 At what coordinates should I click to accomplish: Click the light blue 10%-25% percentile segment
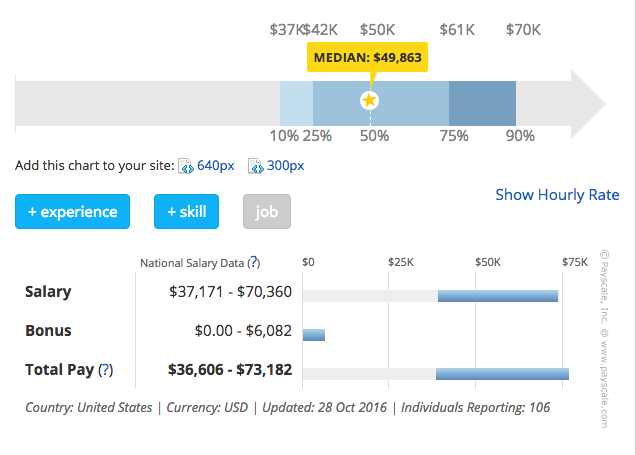[296, 104]
